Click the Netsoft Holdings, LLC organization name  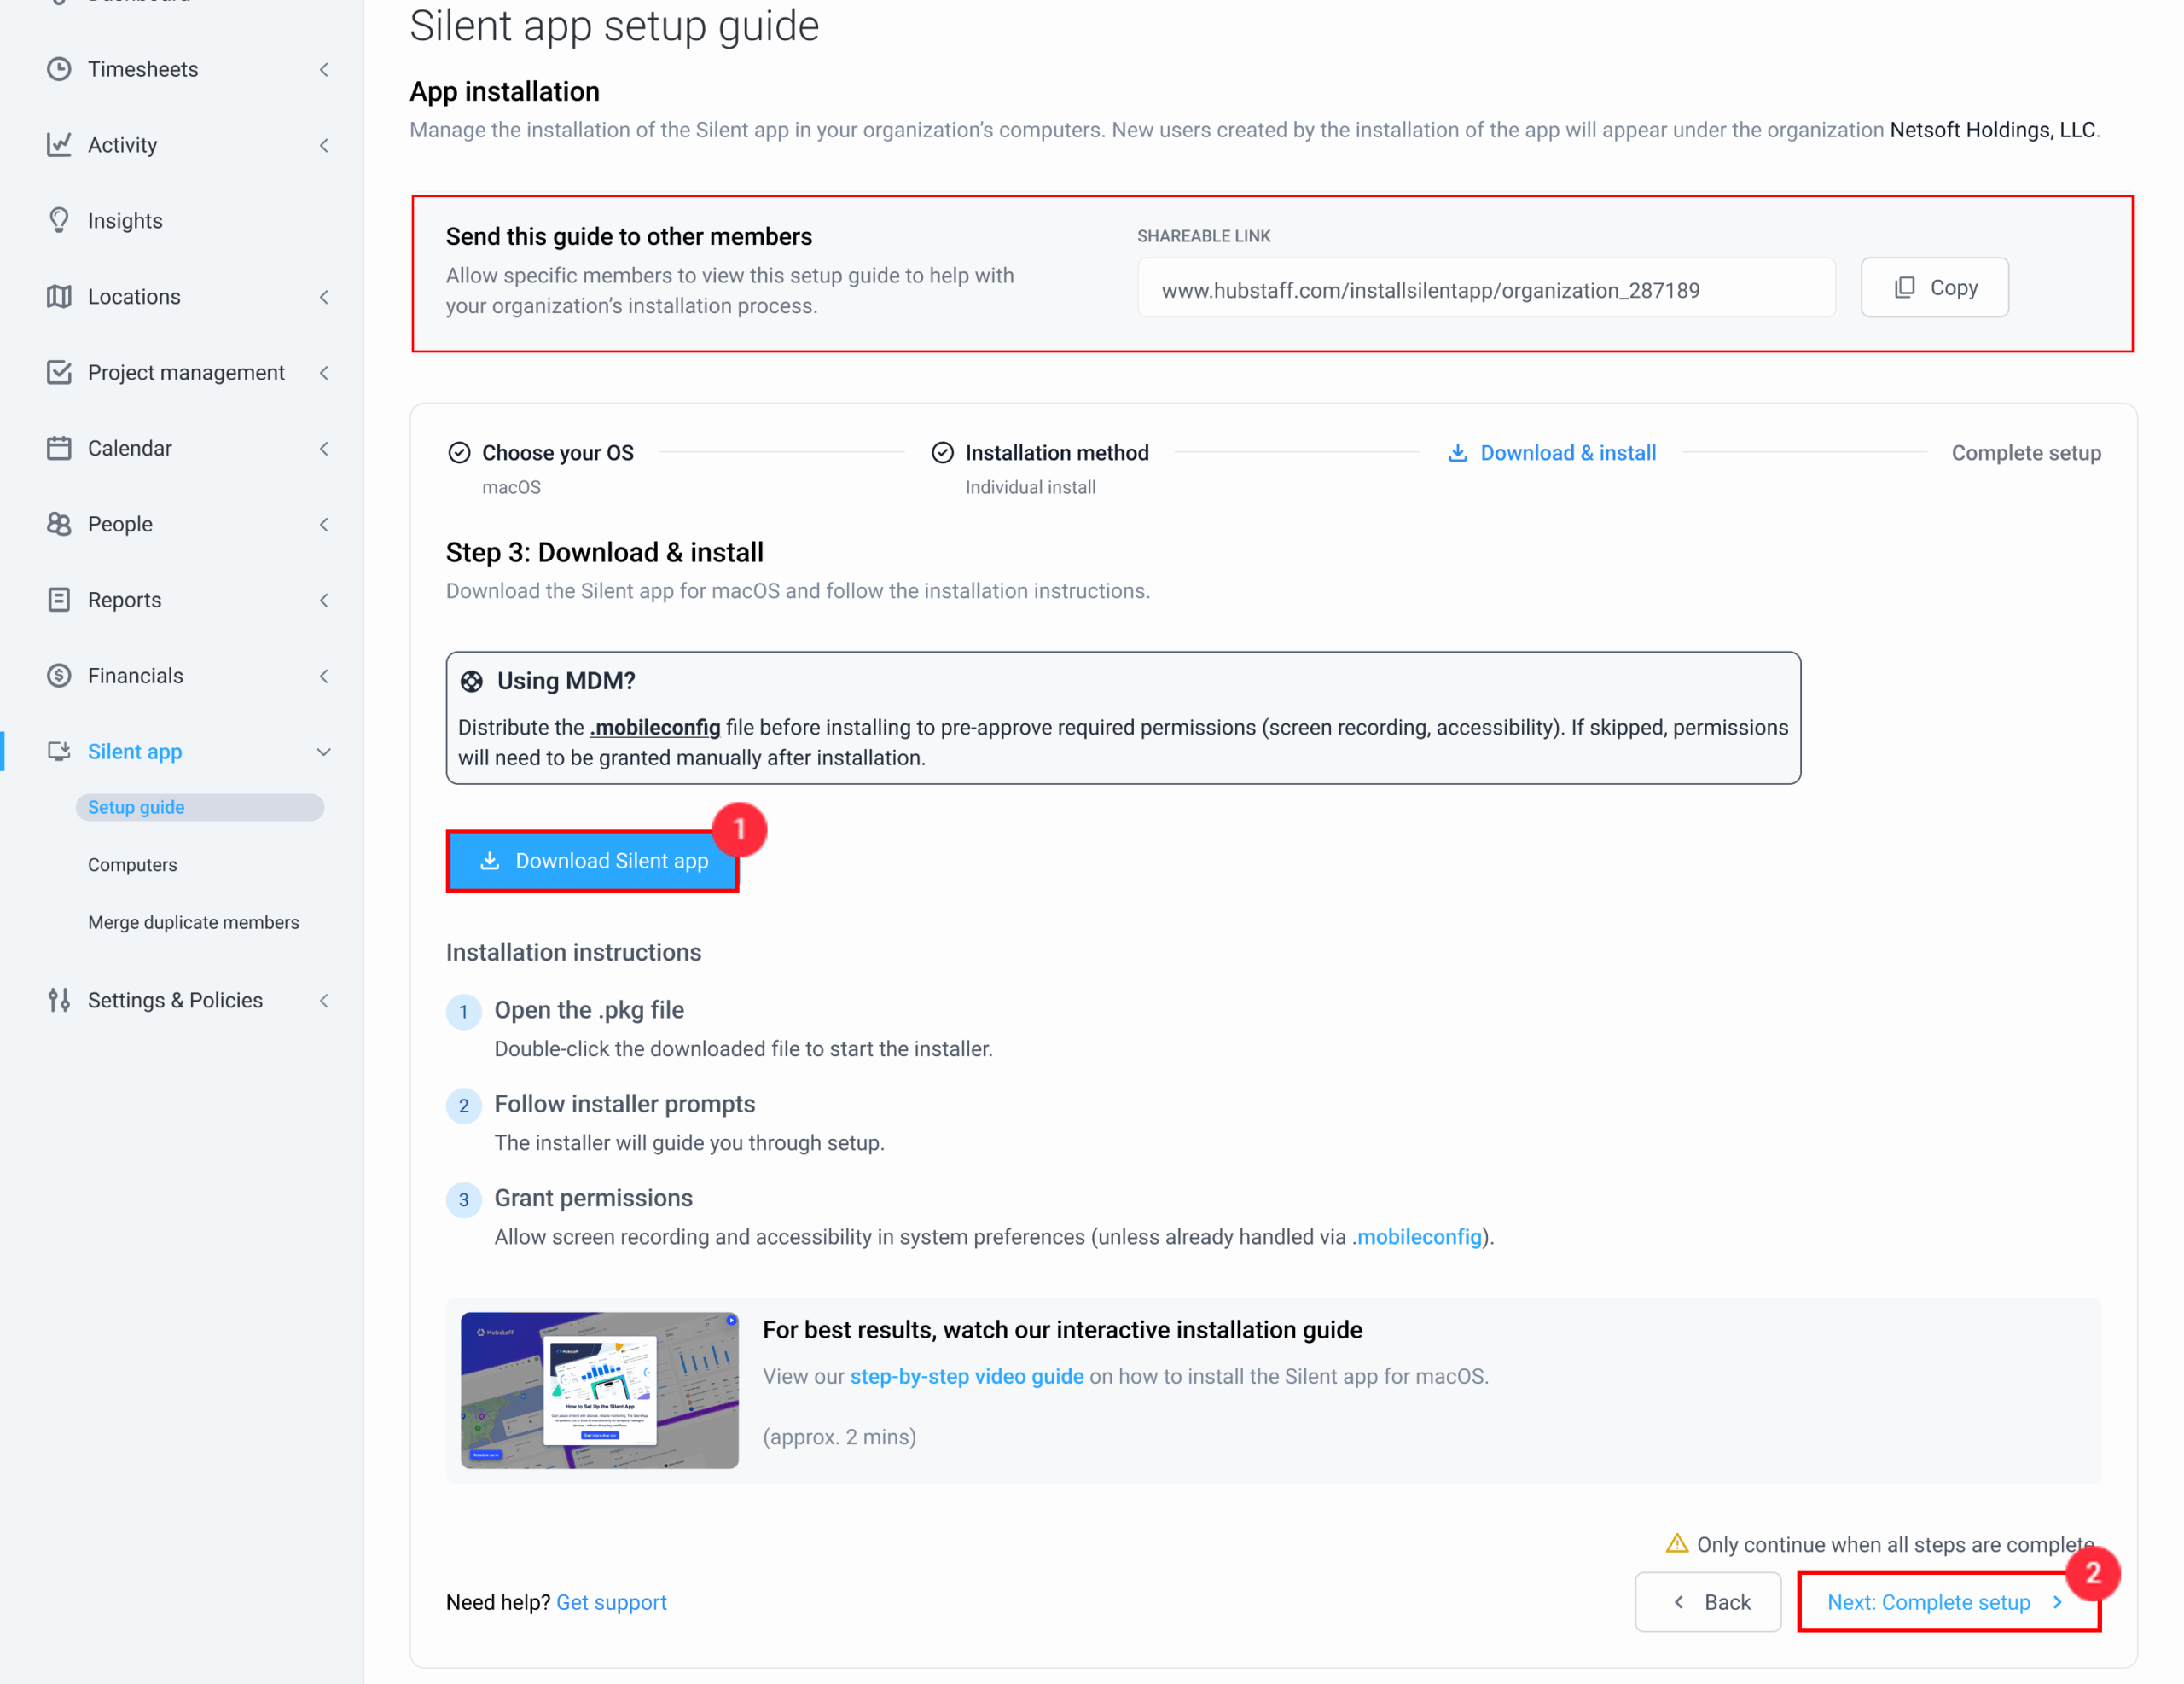tap(1992, 130)
